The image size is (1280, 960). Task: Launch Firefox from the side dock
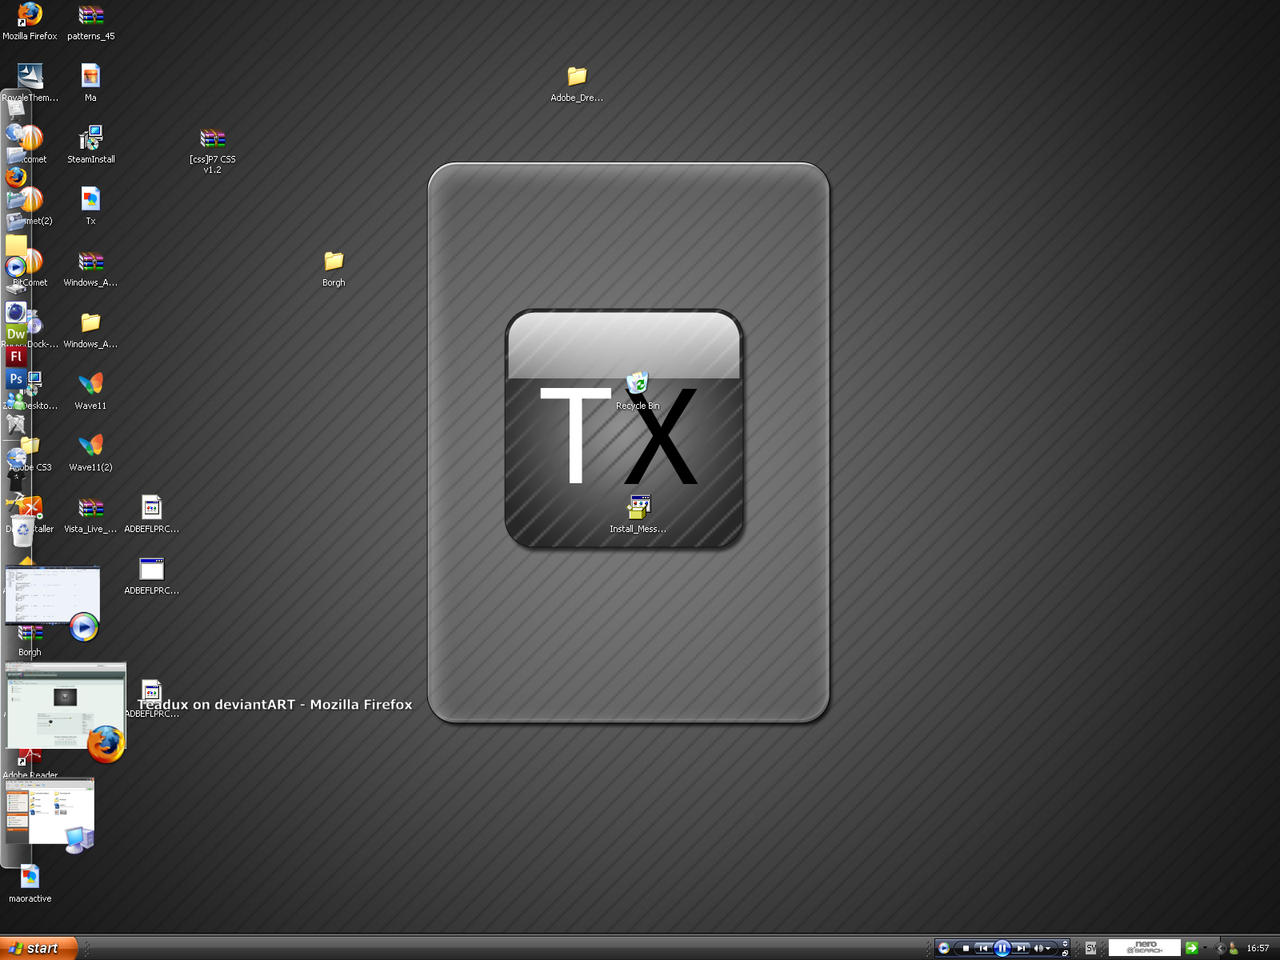[x=15, y=177]
